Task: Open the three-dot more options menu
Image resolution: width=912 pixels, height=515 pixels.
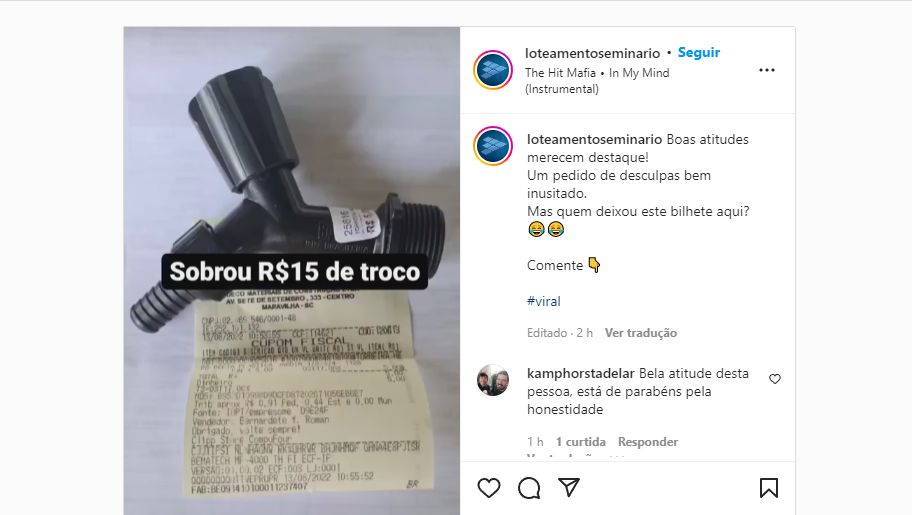Action: click(x=767, y=70)
